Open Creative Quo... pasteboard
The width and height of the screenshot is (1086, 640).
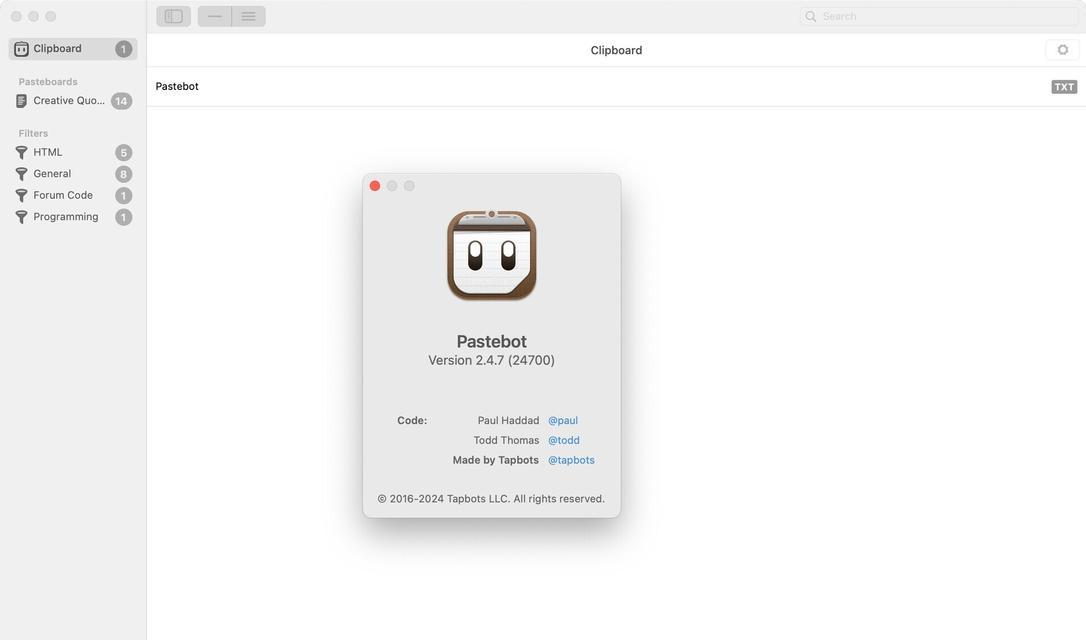pyautogui.click(x=73, y=100)
